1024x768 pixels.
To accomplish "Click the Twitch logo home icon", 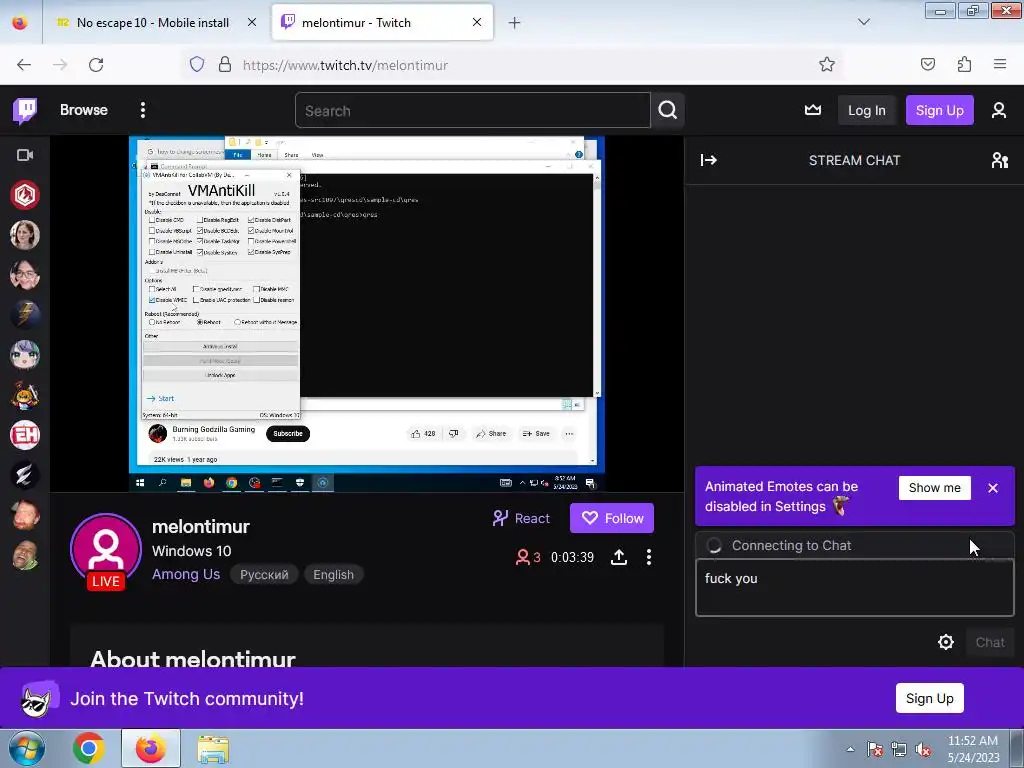I will tap(25, 110).
